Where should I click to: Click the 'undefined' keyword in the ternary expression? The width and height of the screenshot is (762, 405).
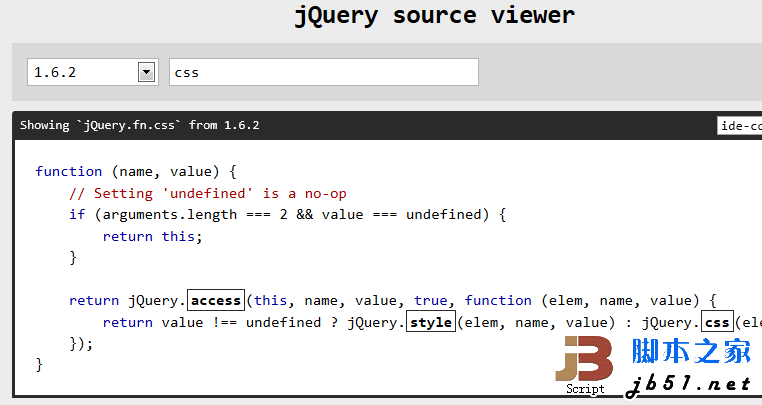[283, 322]
